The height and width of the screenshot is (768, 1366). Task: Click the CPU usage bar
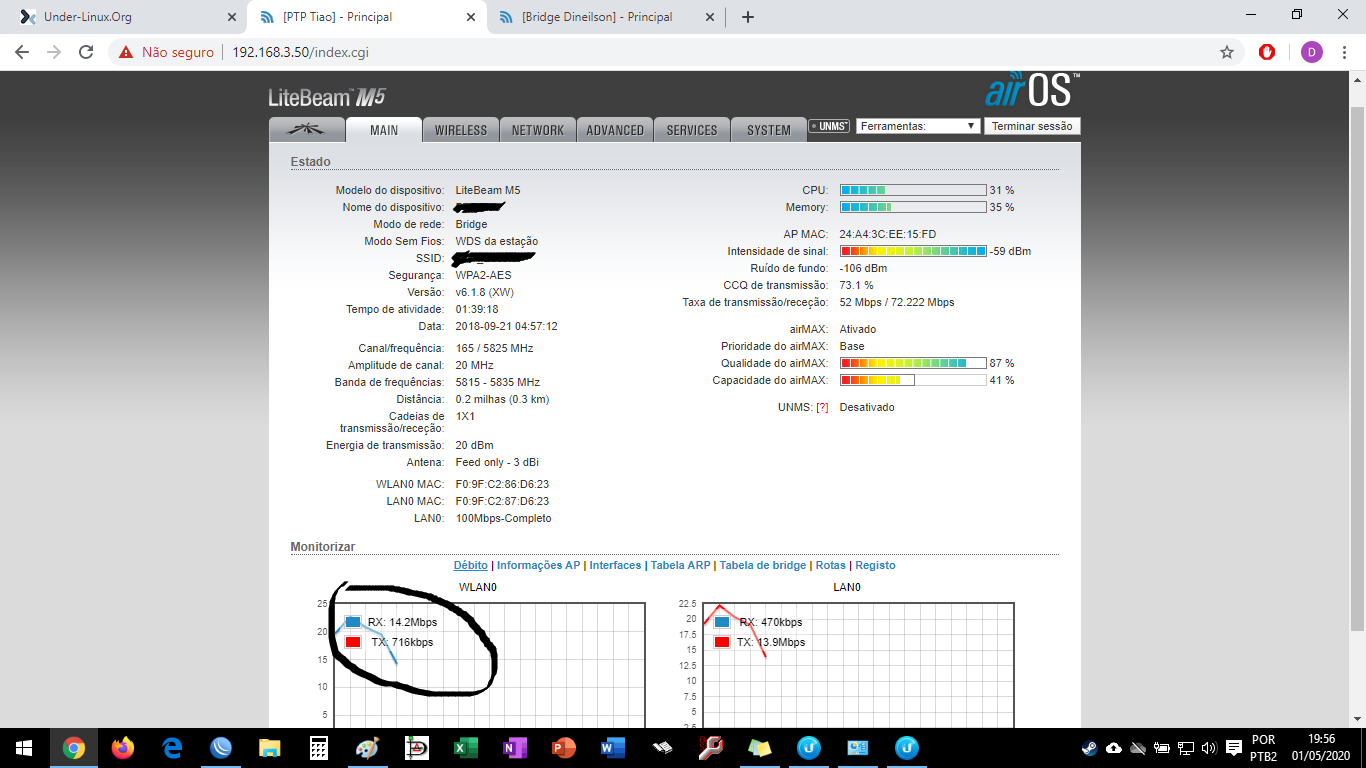pos(913,190)
